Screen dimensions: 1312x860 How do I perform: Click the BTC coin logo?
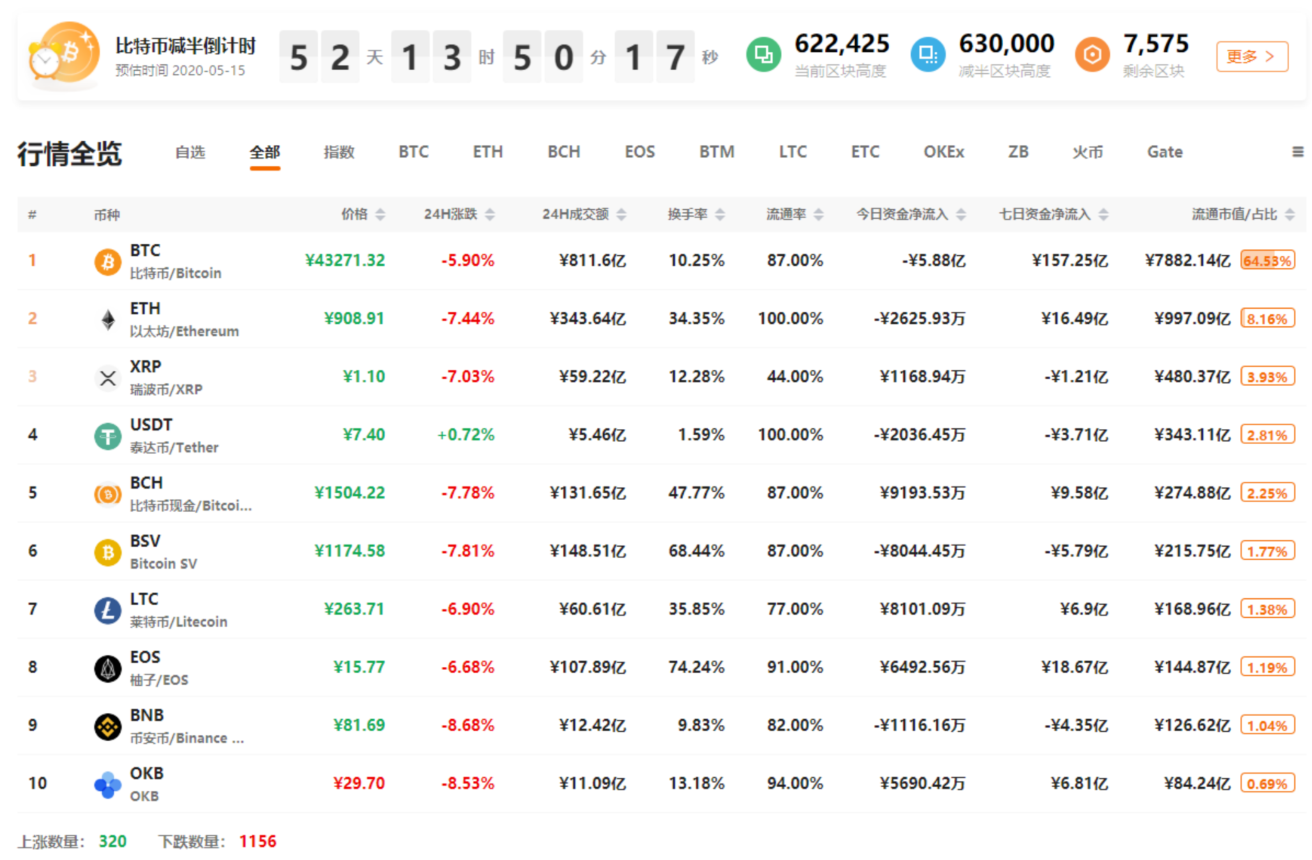[107, 261]
